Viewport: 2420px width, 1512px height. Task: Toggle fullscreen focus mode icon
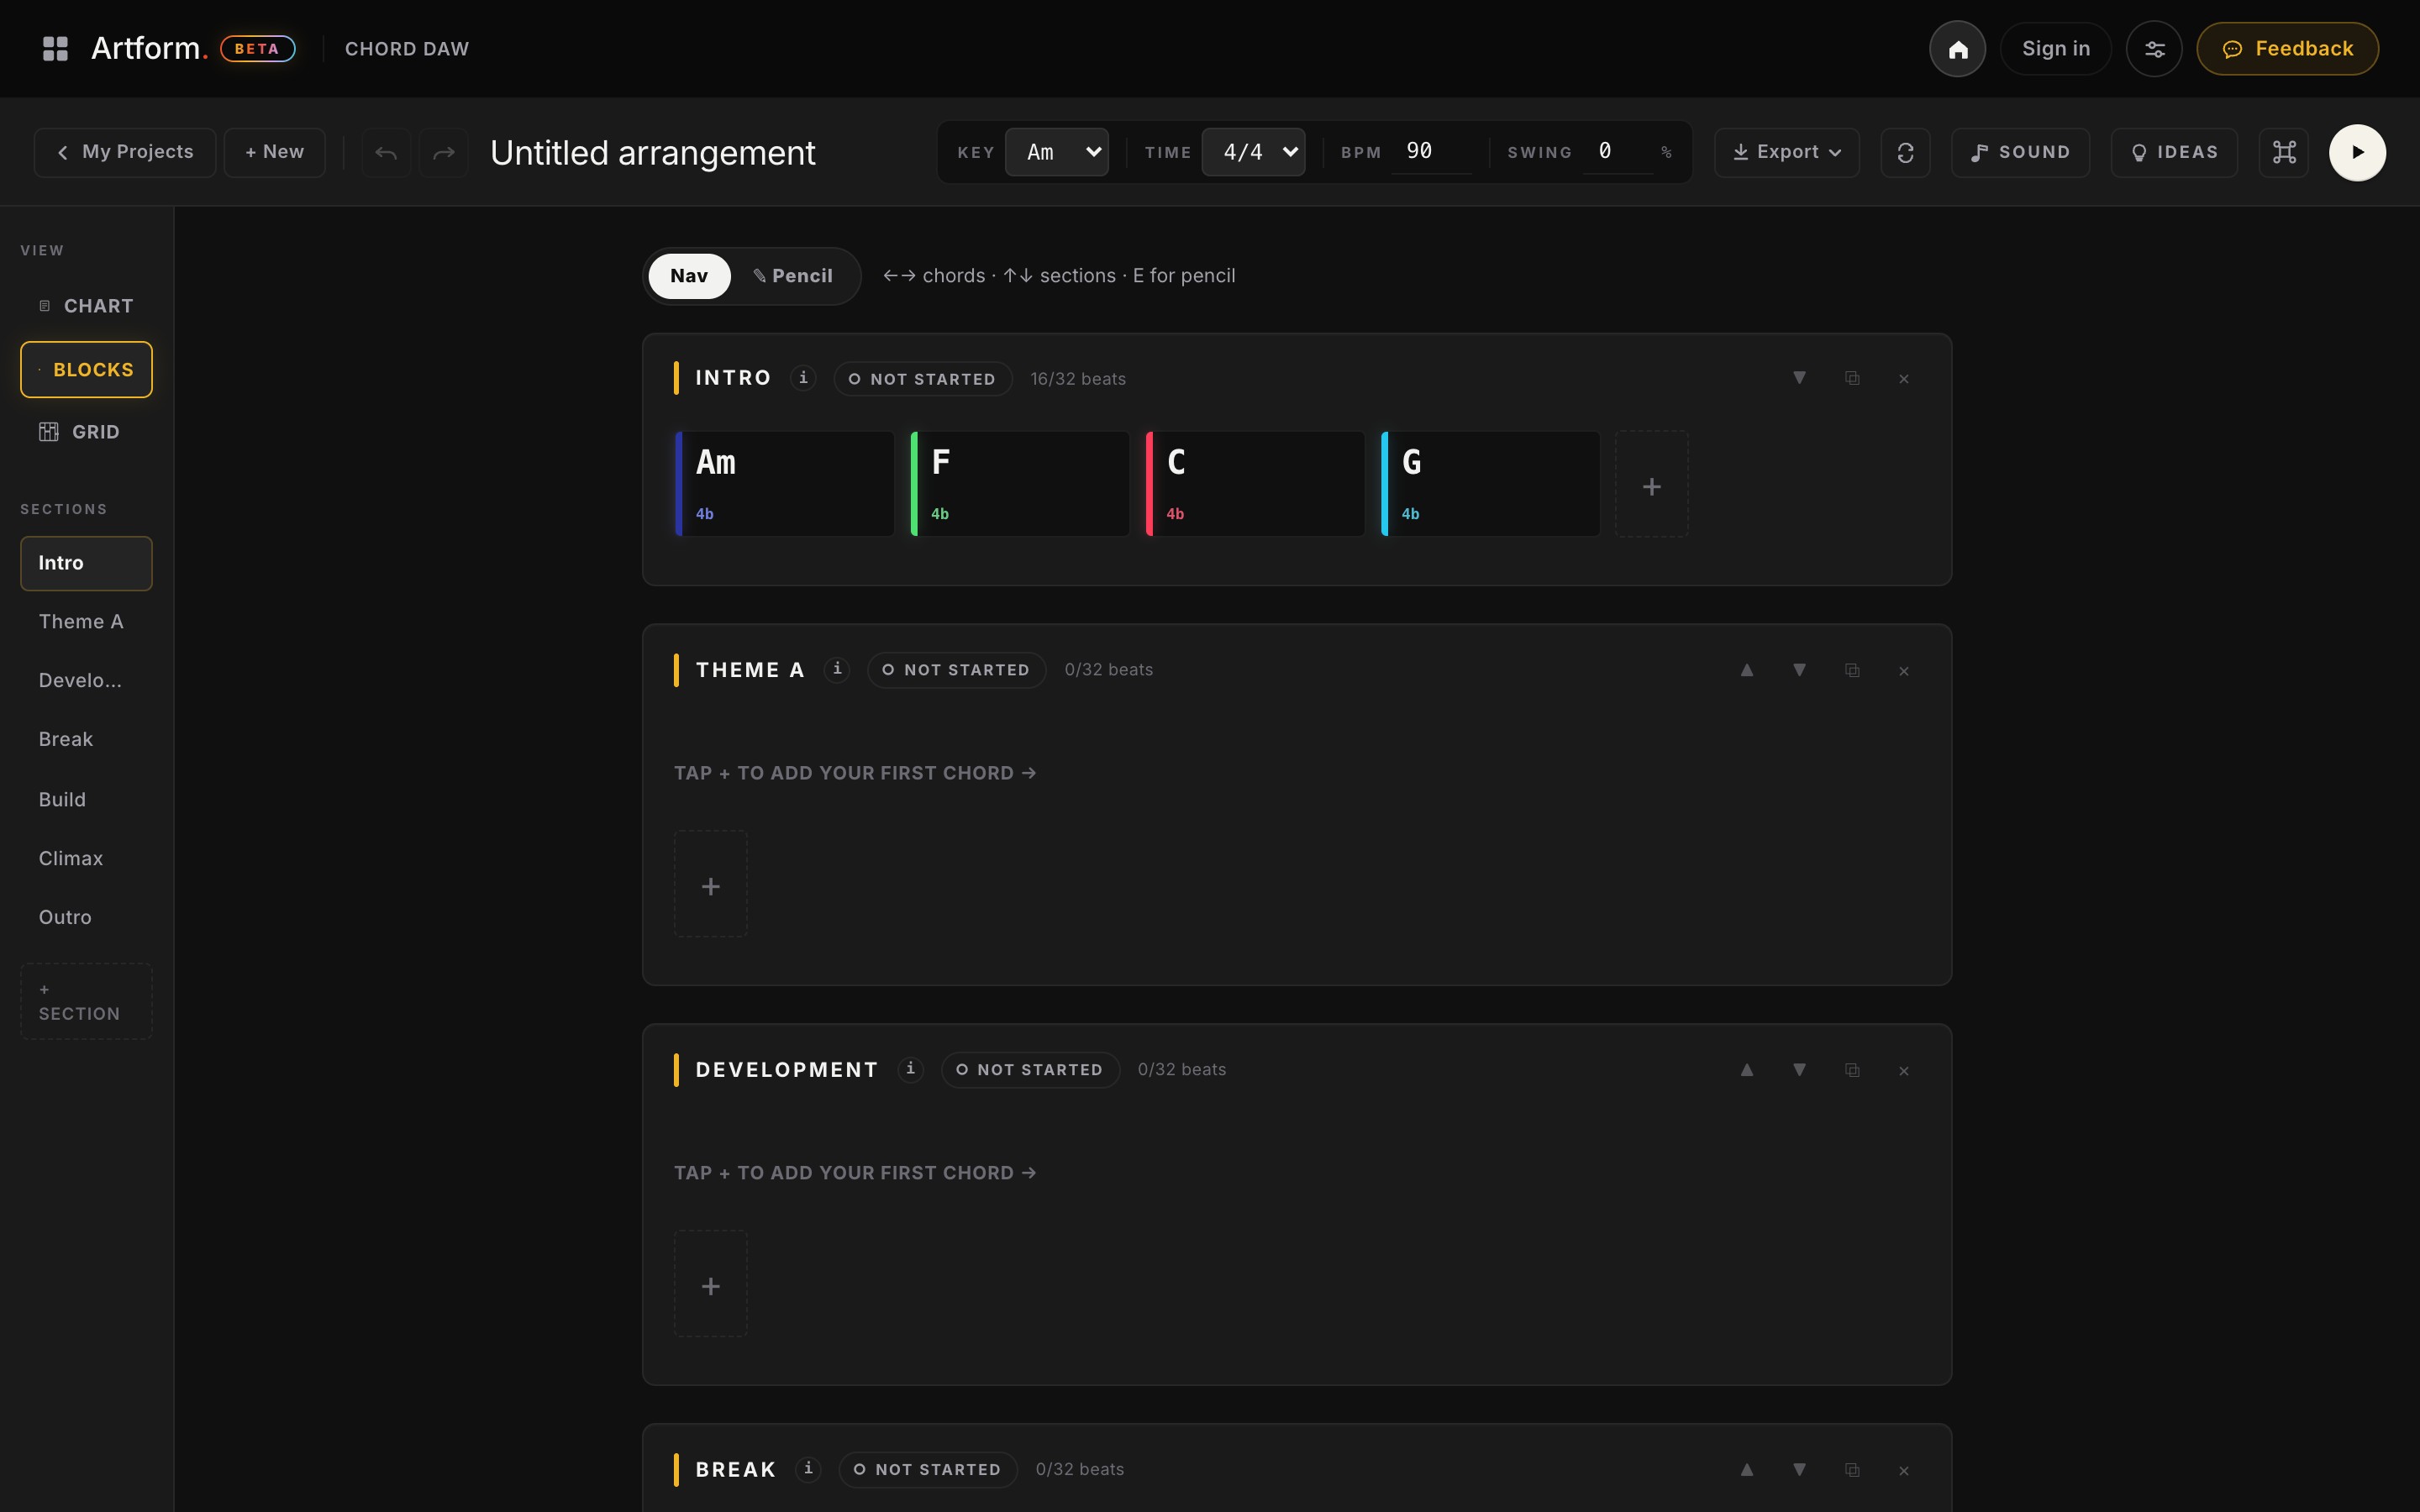coord(2284,152)
